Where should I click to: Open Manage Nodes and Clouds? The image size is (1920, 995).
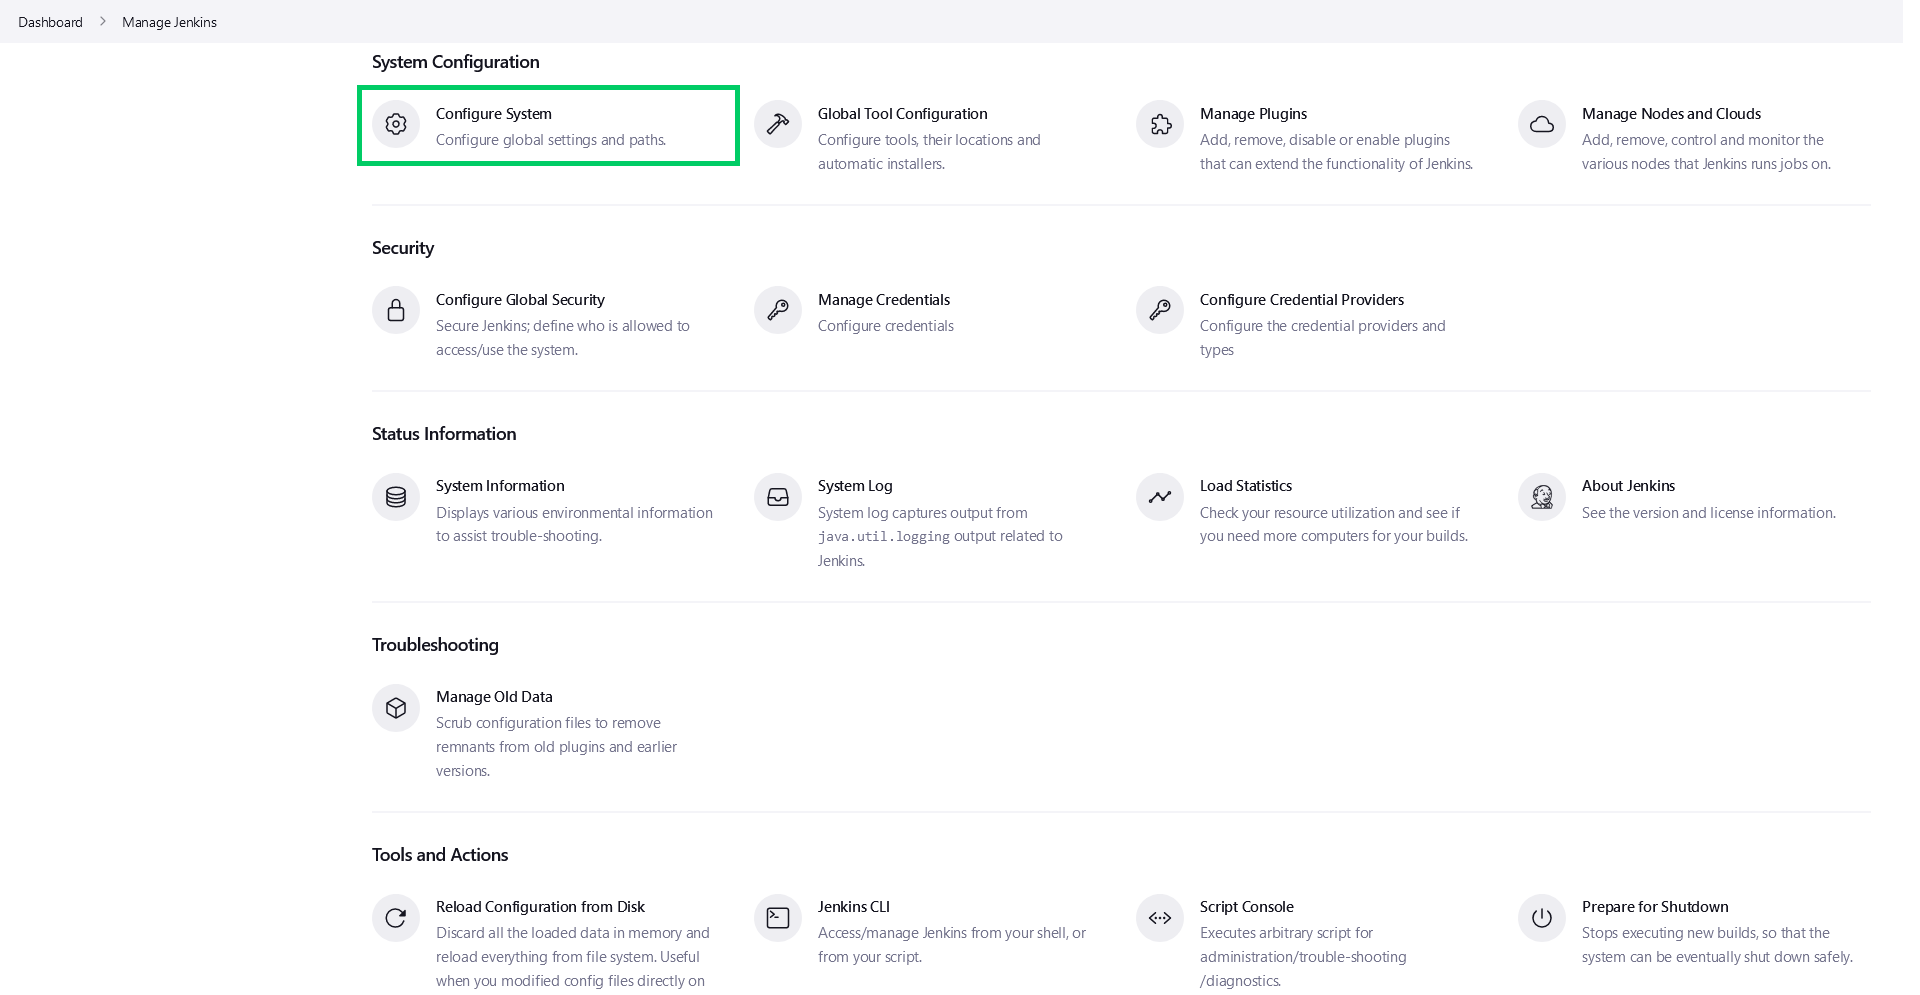(x=1671, y=114)
